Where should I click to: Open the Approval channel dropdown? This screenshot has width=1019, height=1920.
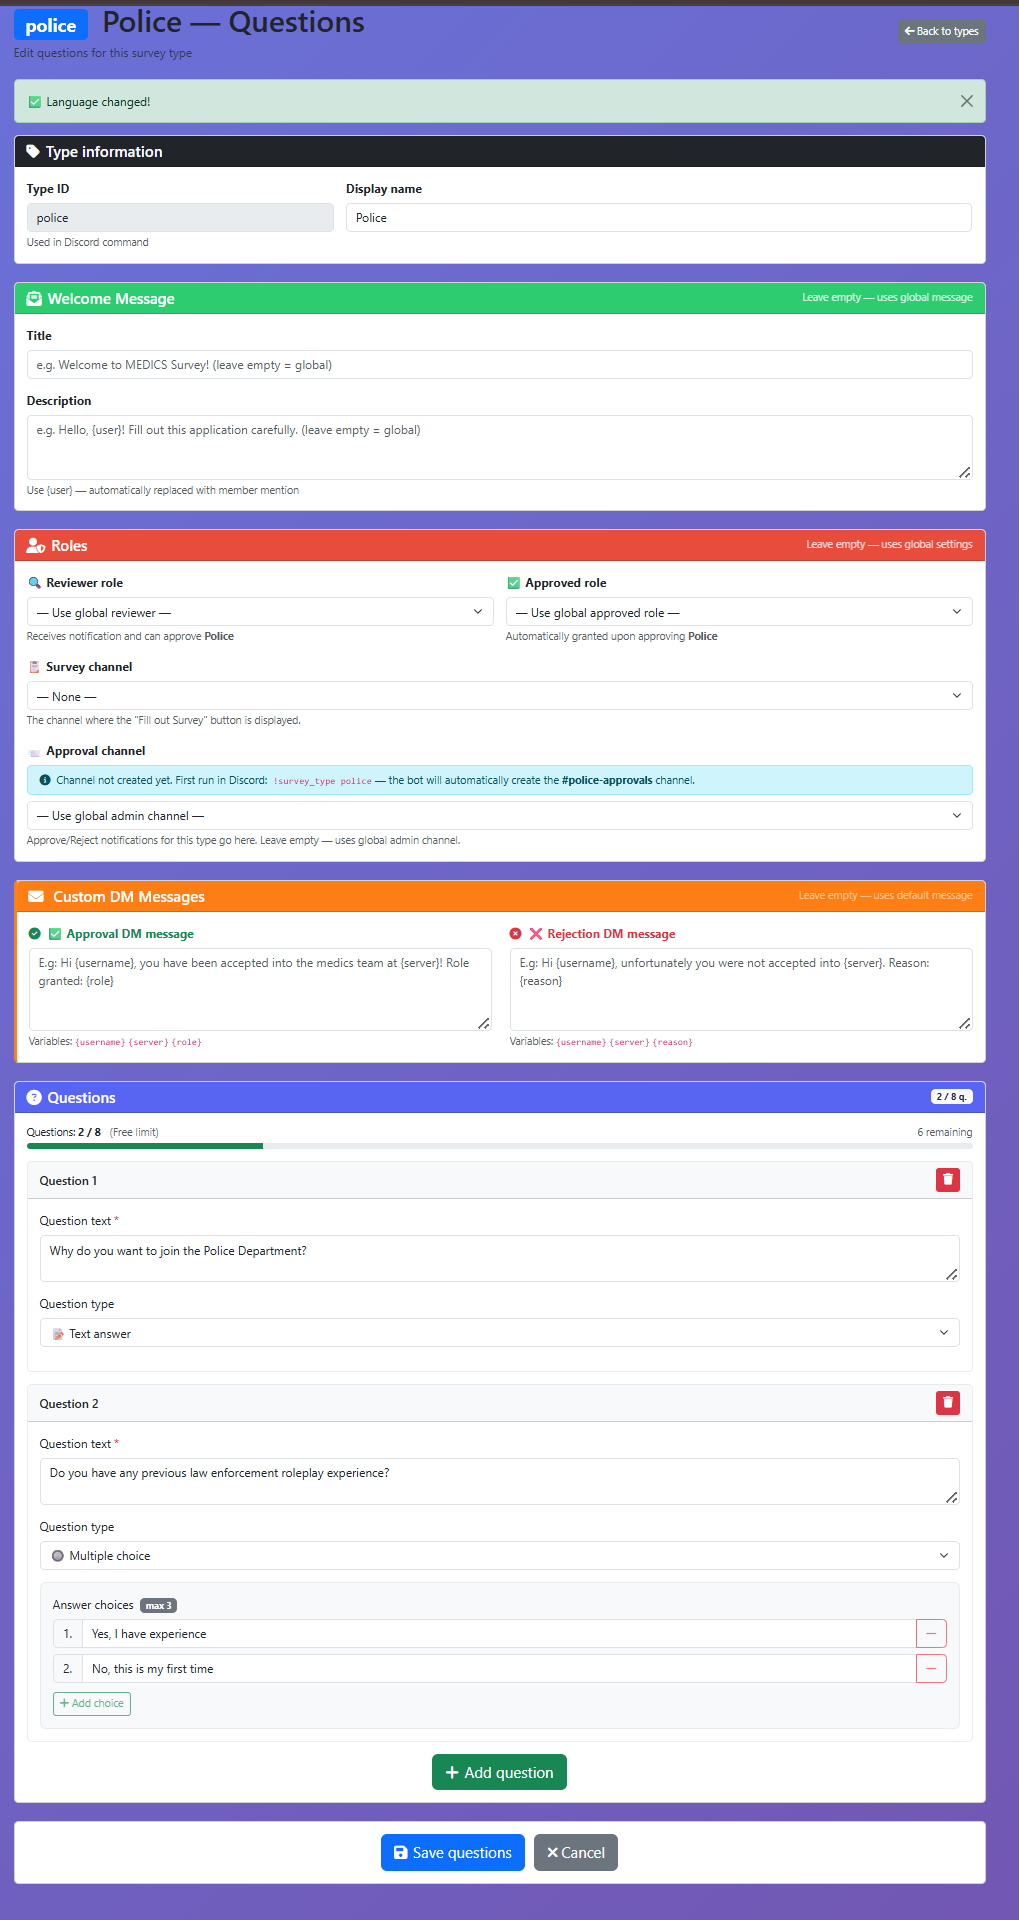pyautogui.click(x=499, y=816)
